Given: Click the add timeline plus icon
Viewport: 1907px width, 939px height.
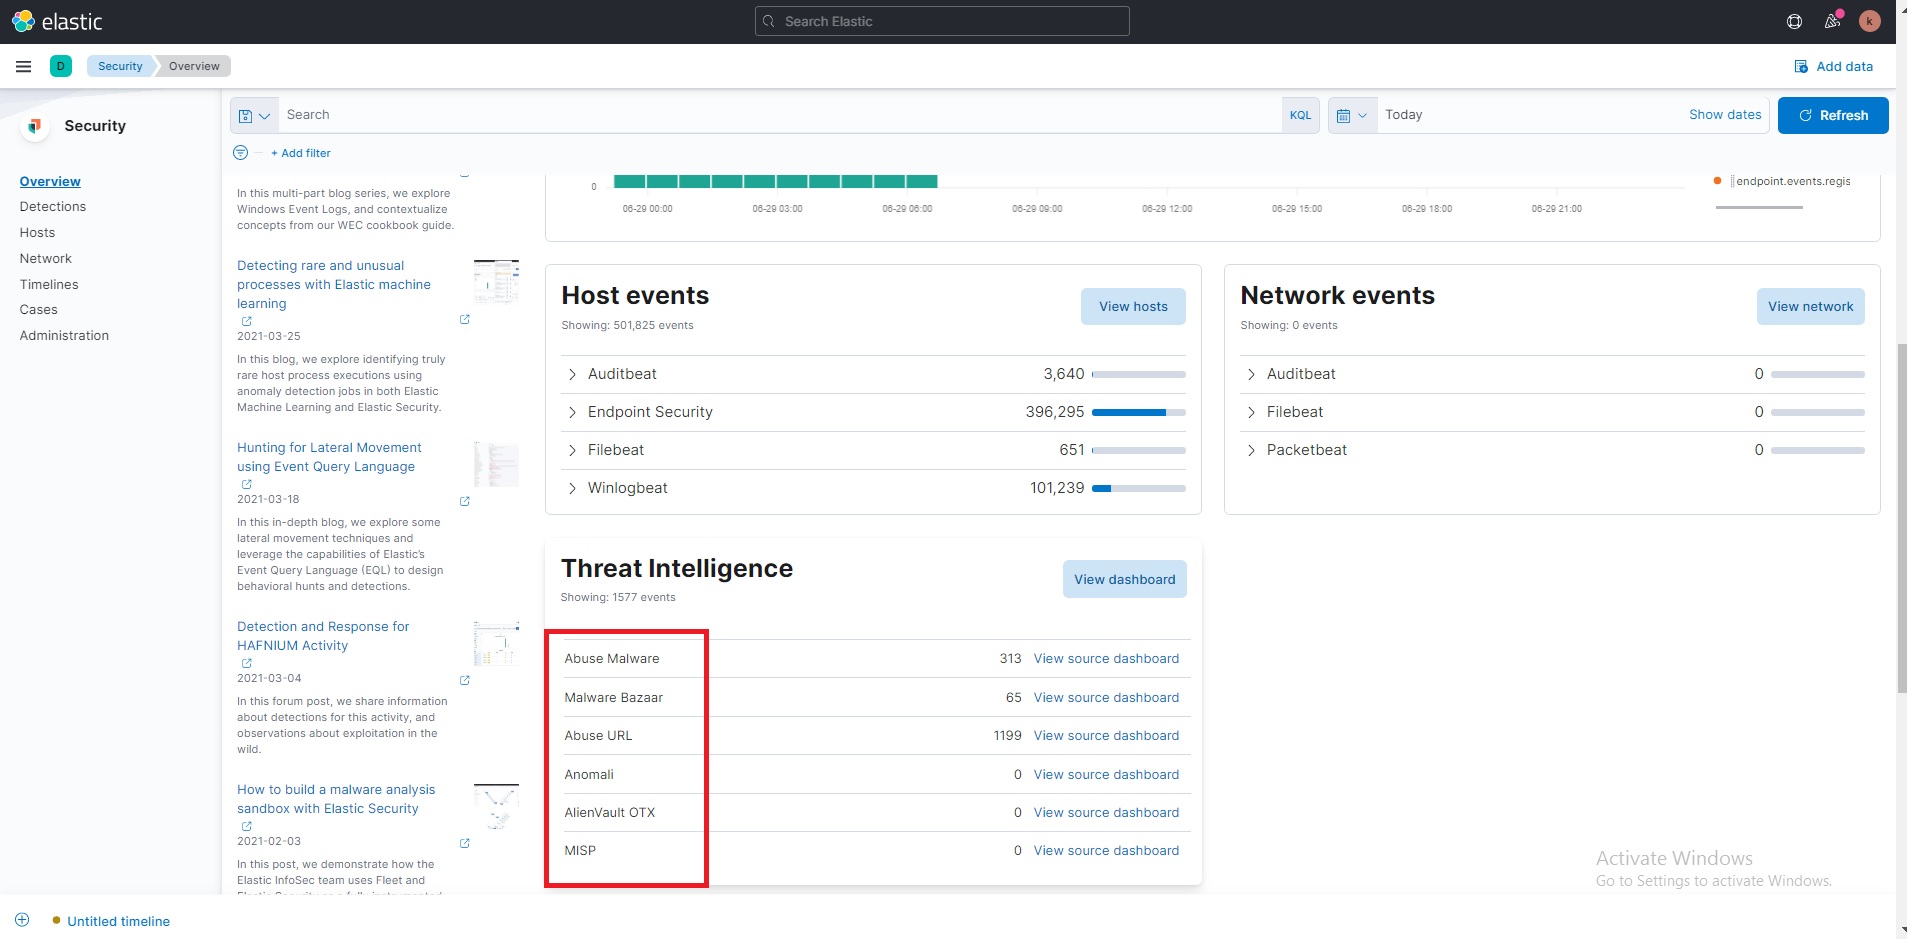Looking at the screenshot, I should [x=22, y=920].
